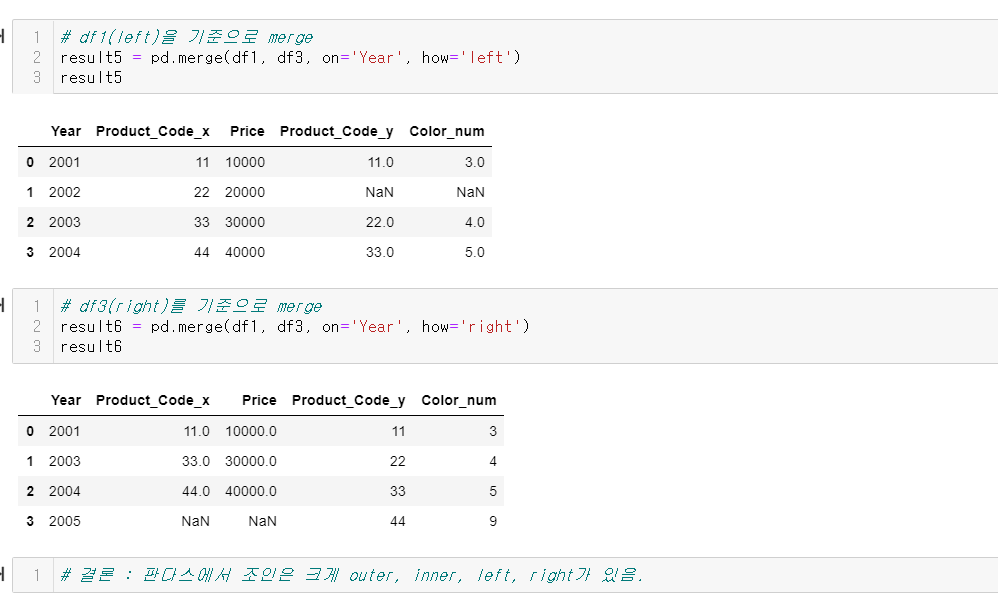Click the 10000 price cell
Screen dimensions: 998x603
click(245, 162)
